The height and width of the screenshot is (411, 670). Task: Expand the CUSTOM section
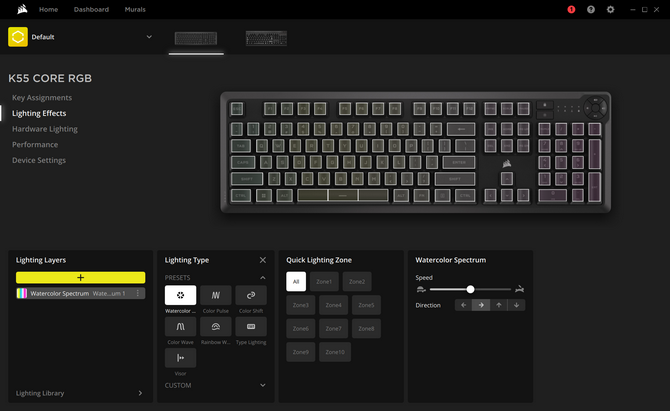(x=263, y=385)
